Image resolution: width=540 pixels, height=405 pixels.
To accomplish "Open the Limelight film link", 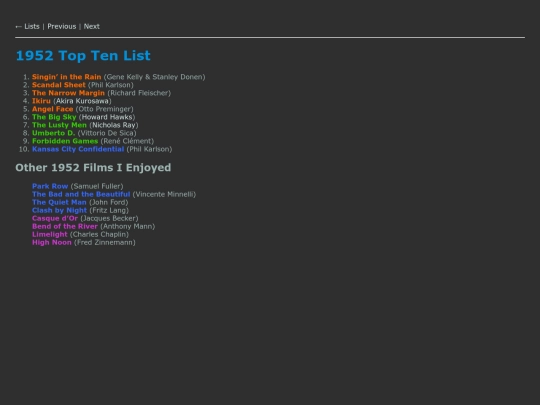I will pyautogui.click(x=50, y=235).
